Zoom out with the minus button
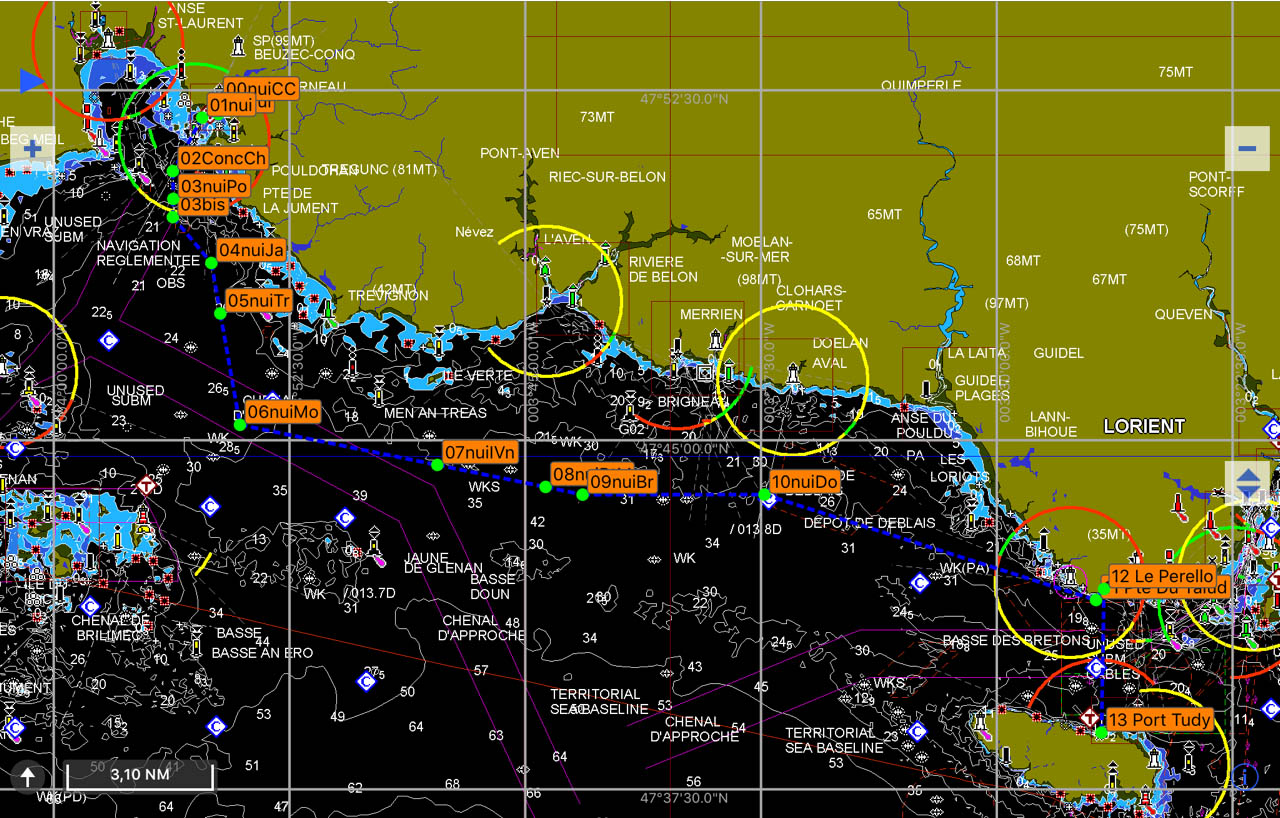Image resolution: width=1280 pixels, height=818 pixels. point(1247,149)
